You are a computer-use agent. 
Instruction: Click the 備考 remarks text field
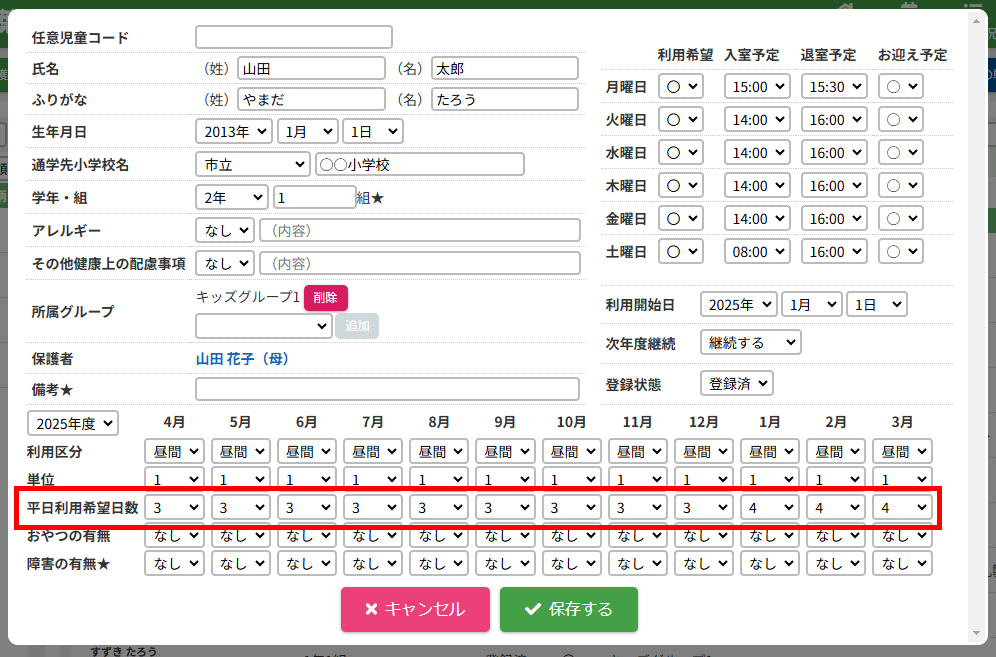[387, 389]
